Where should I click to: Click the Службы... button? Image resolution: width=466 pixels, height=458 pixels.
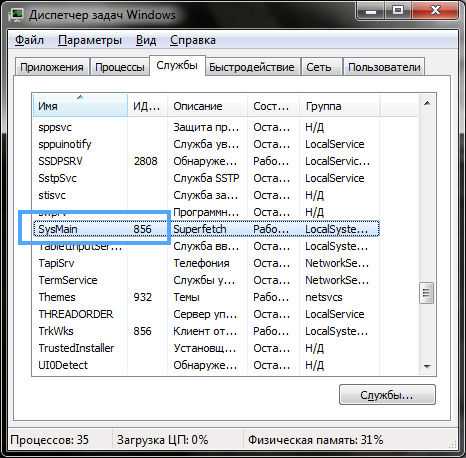click(x=387, y=395)
